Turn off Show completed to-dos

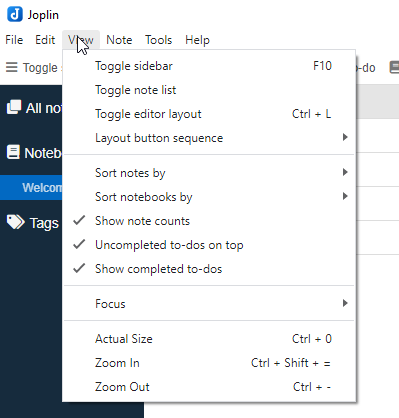tap(209, 269)
